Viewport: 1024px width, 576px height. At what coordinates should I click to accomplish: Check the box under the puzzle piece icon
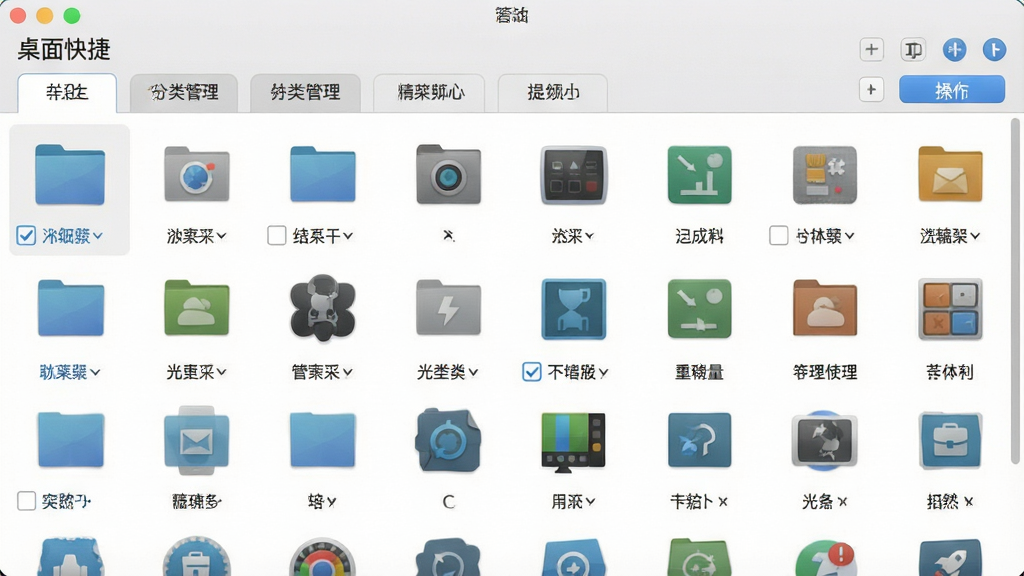(x=778, y=235)
